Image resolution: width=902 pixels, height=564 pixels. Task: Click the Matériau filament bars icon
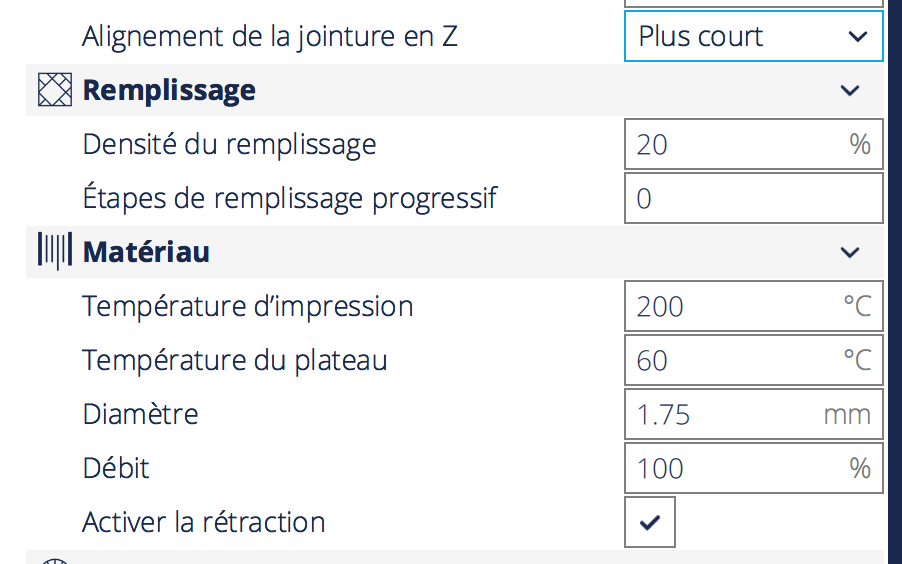click(x=55, y=251)
